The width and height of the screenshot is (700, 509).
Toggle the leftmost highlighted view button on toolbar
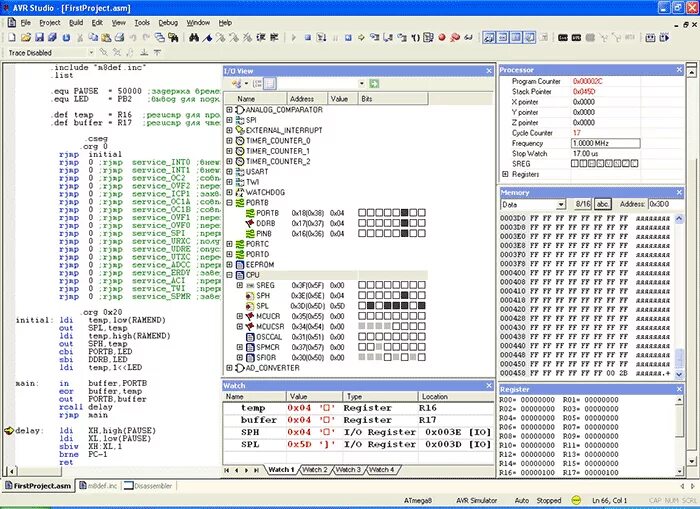(489, 38)
